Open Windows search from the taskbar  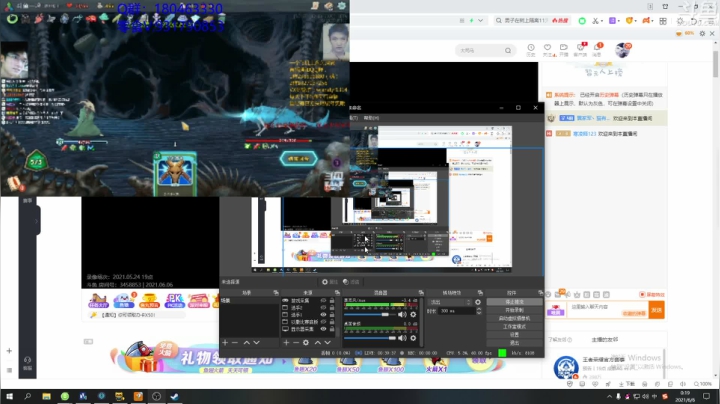(28, 396)
